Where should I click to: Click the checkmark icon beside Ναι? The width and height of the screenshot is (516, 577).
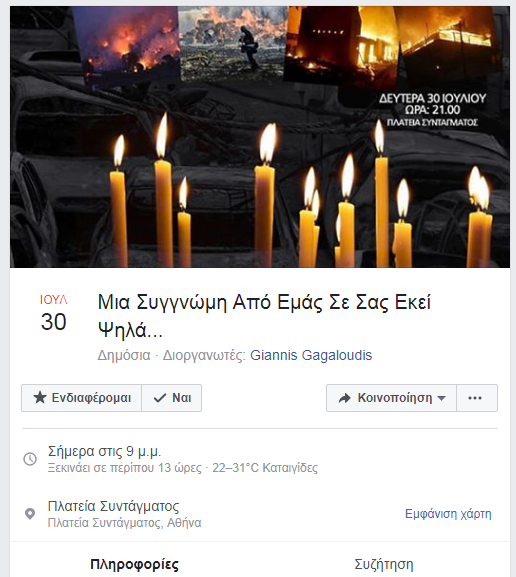pos(160,398)
